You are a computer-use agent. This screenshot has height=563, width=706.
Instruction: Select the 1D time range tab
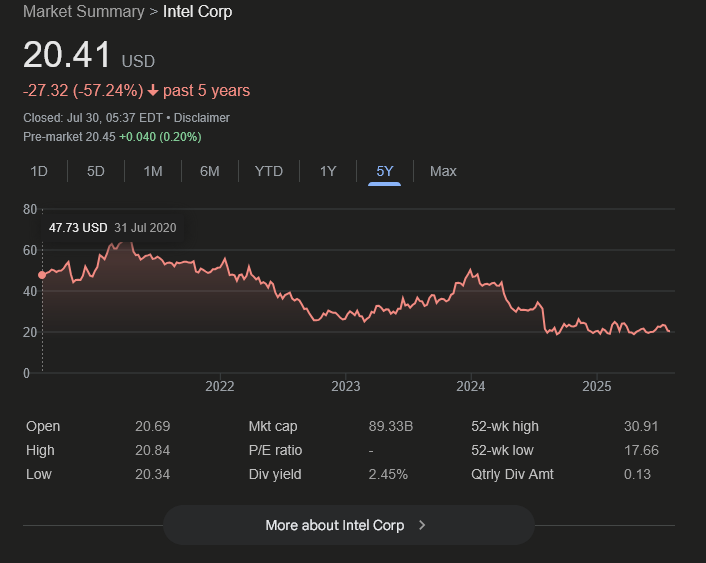tap(39, 171)
